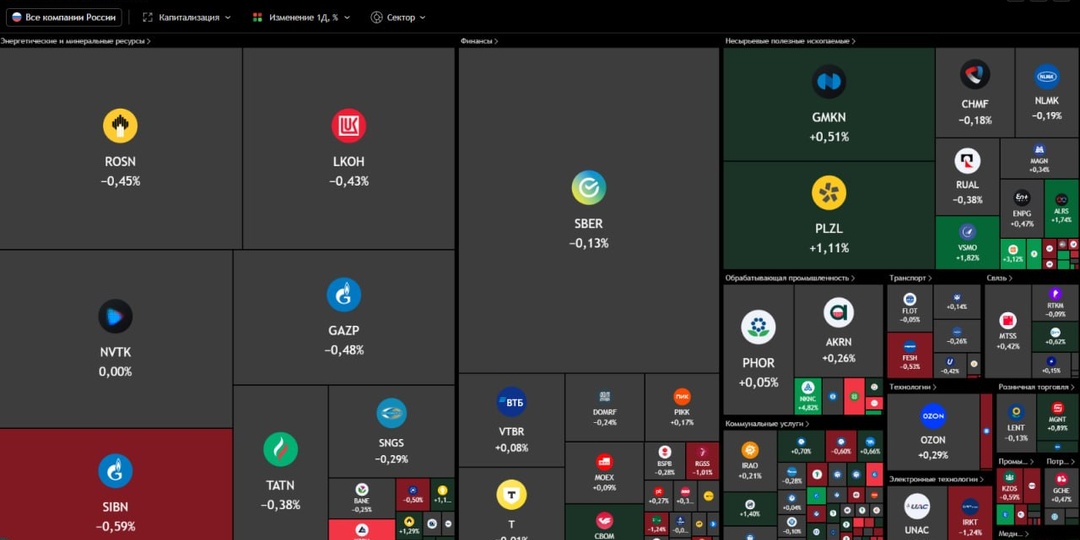This screenshot has width=1080, height=540.
Task: Click the Lenta LENT logo
Action: tap(1016, 413)
